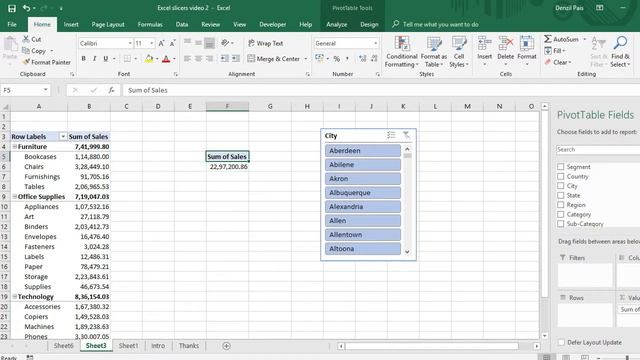
Task: Open the File menu tab
Action: [12, 24]
